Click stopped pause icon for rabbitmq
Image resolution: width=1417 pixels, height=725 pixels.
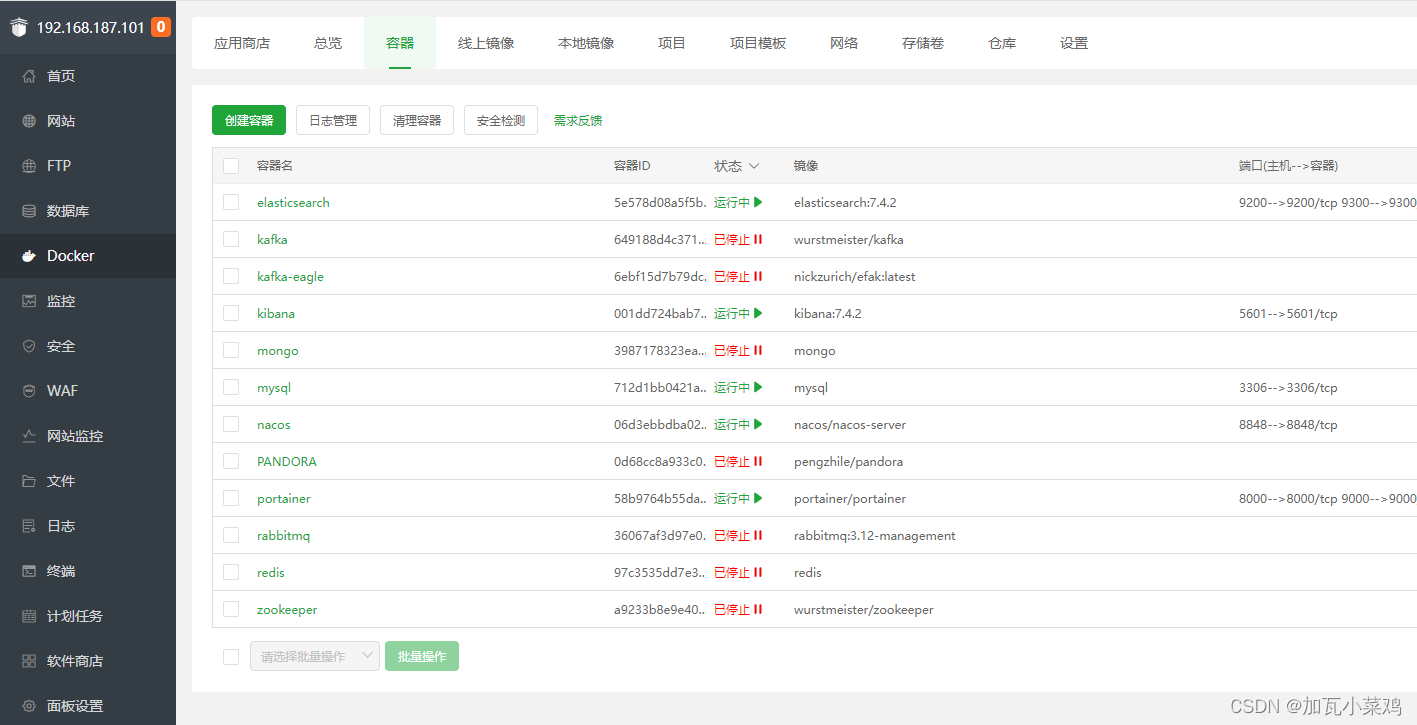pos(758,535)
